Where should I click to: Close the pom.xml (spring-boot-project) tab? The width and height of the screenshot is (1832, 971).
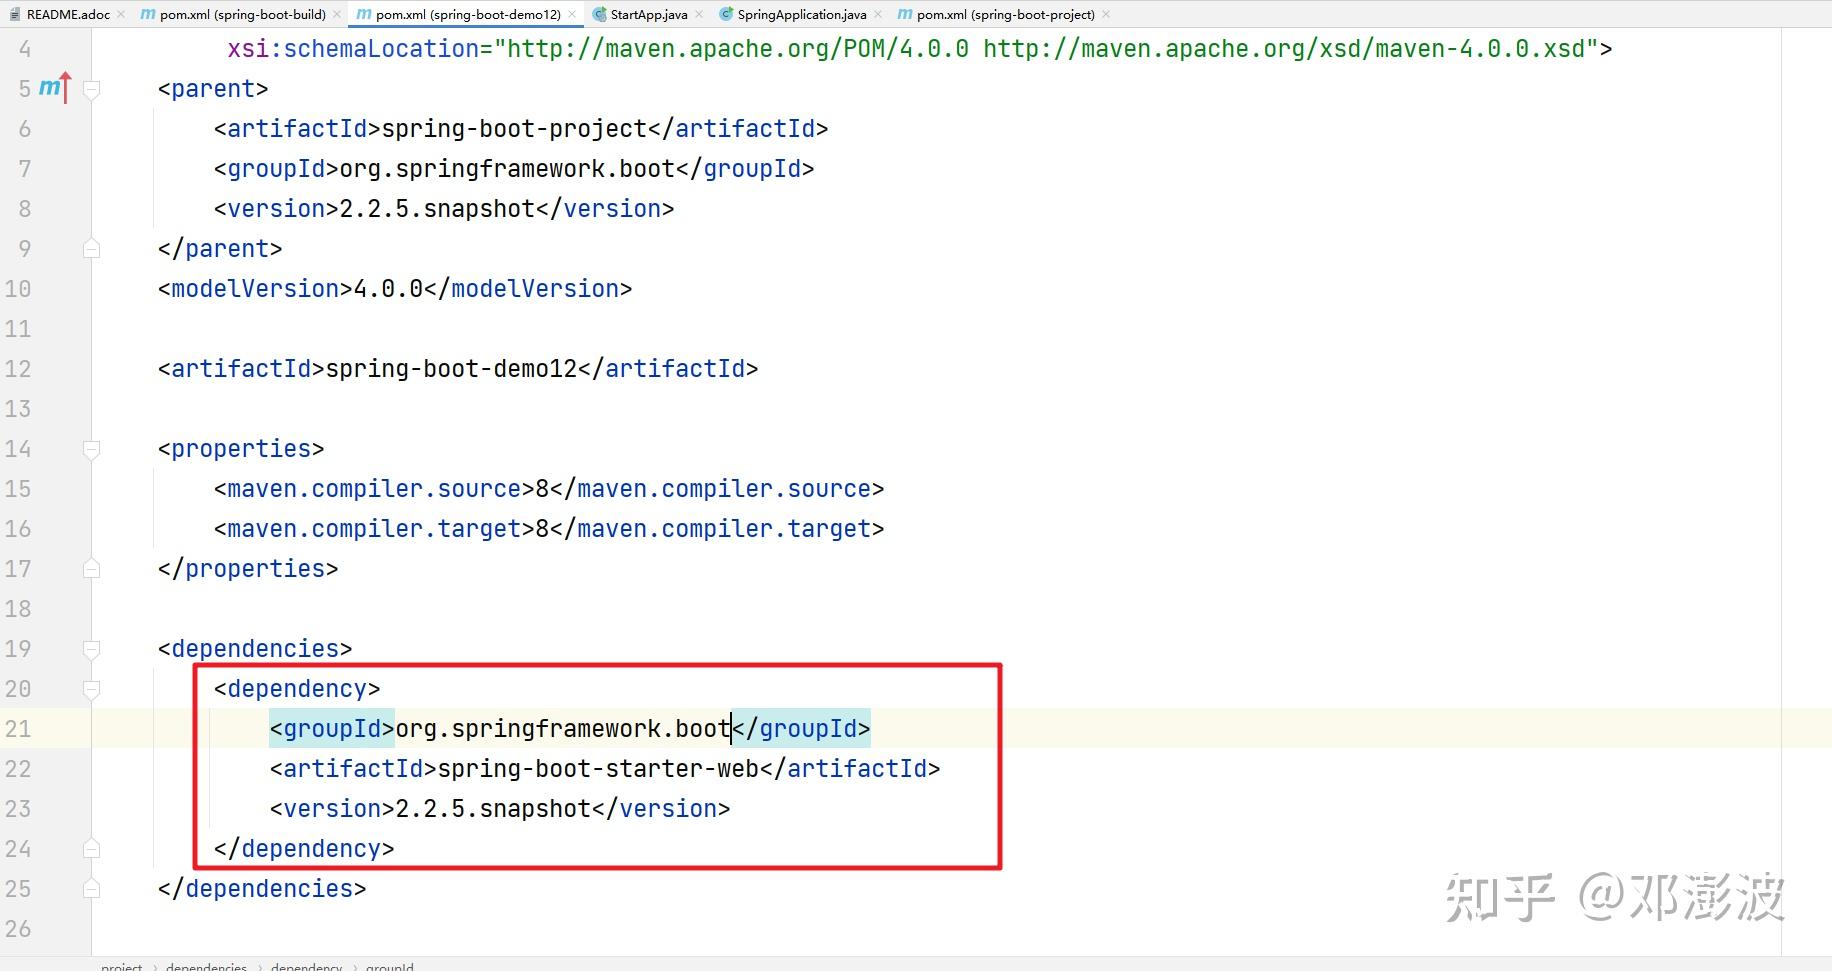pyautogui.click(x=1106, y=14)
